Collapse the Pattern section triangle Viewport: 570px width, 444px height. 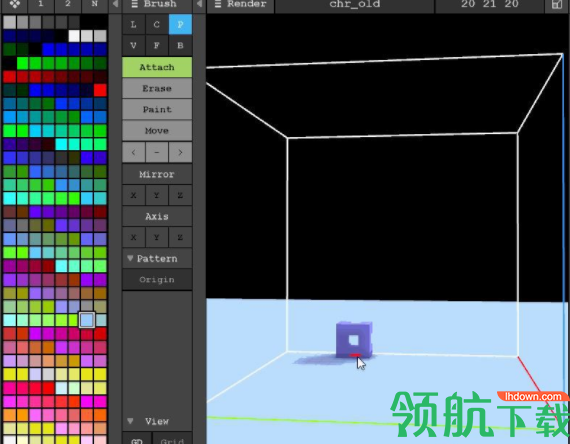(130, 258)
